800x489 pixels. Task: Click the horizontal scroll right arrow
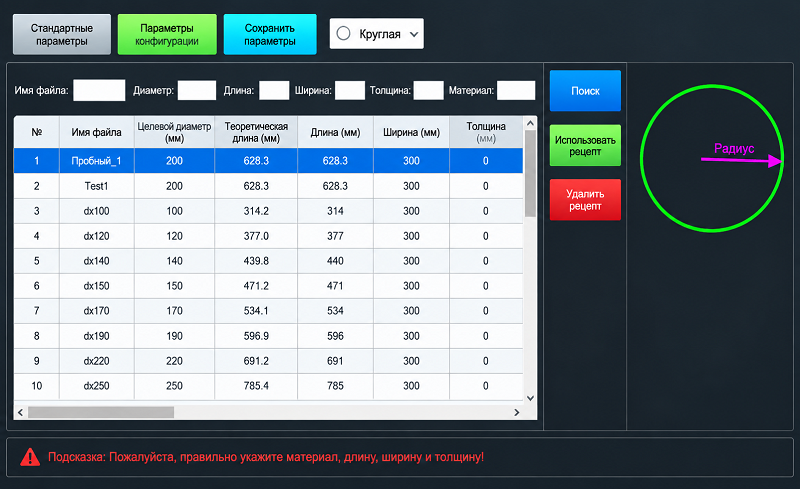pyautogui.click(x=517, y=412)
